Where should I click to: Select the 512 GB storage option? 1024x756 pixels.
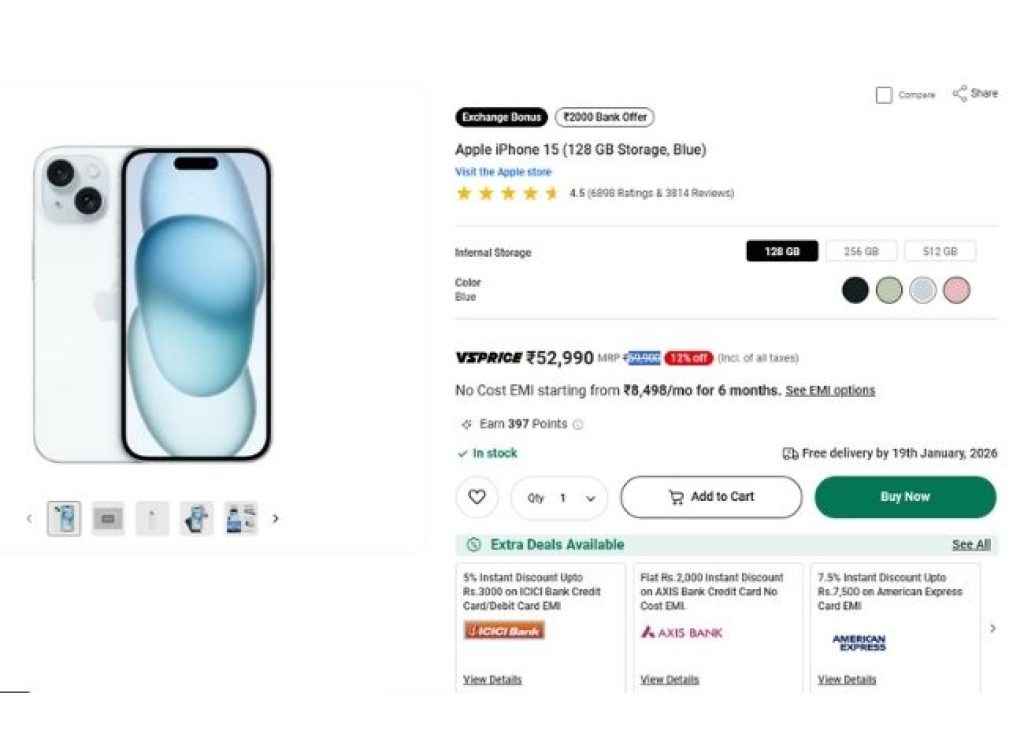tap(940, 251)
